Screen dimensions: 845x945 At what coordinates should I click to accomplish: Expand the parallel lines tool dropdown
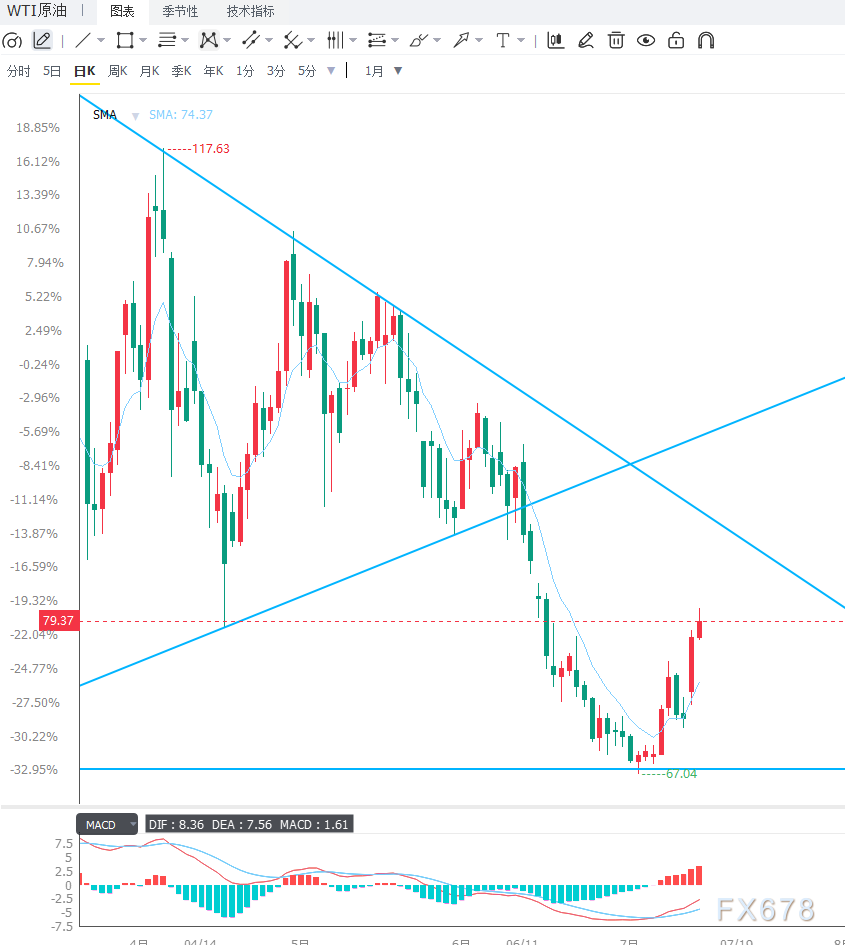pos(185,40)
